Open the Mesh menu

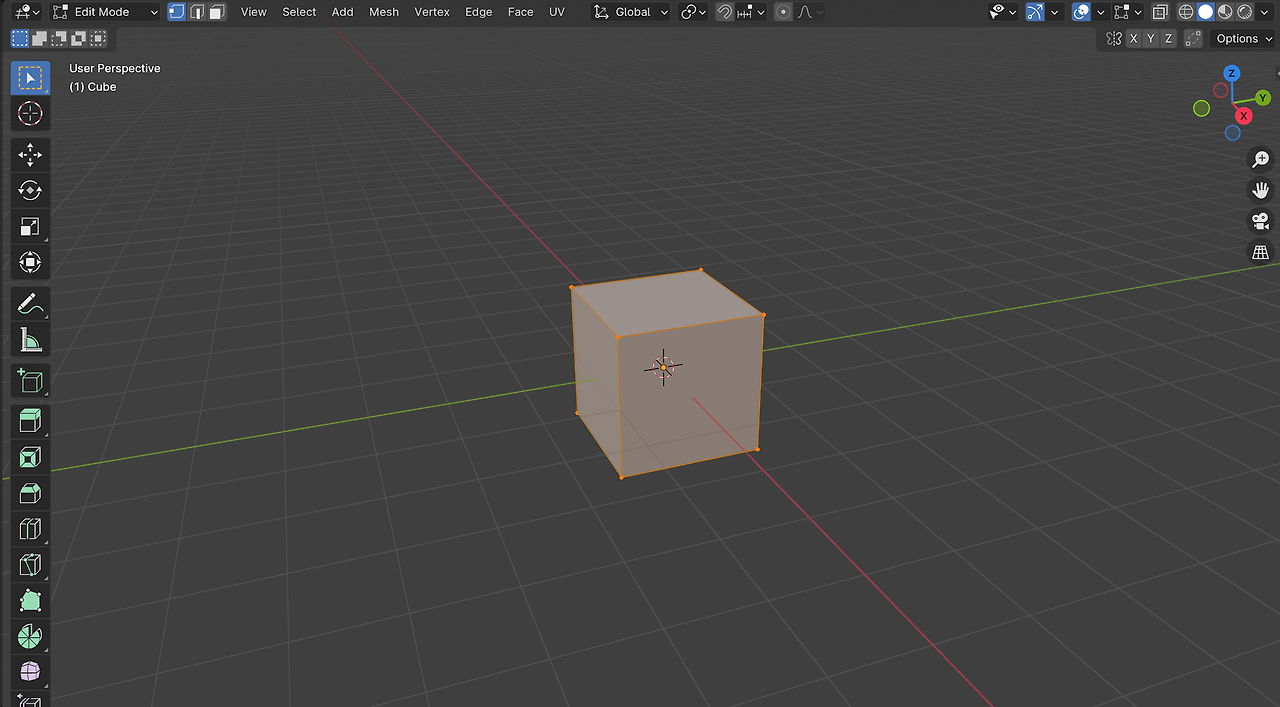(384, 12)
